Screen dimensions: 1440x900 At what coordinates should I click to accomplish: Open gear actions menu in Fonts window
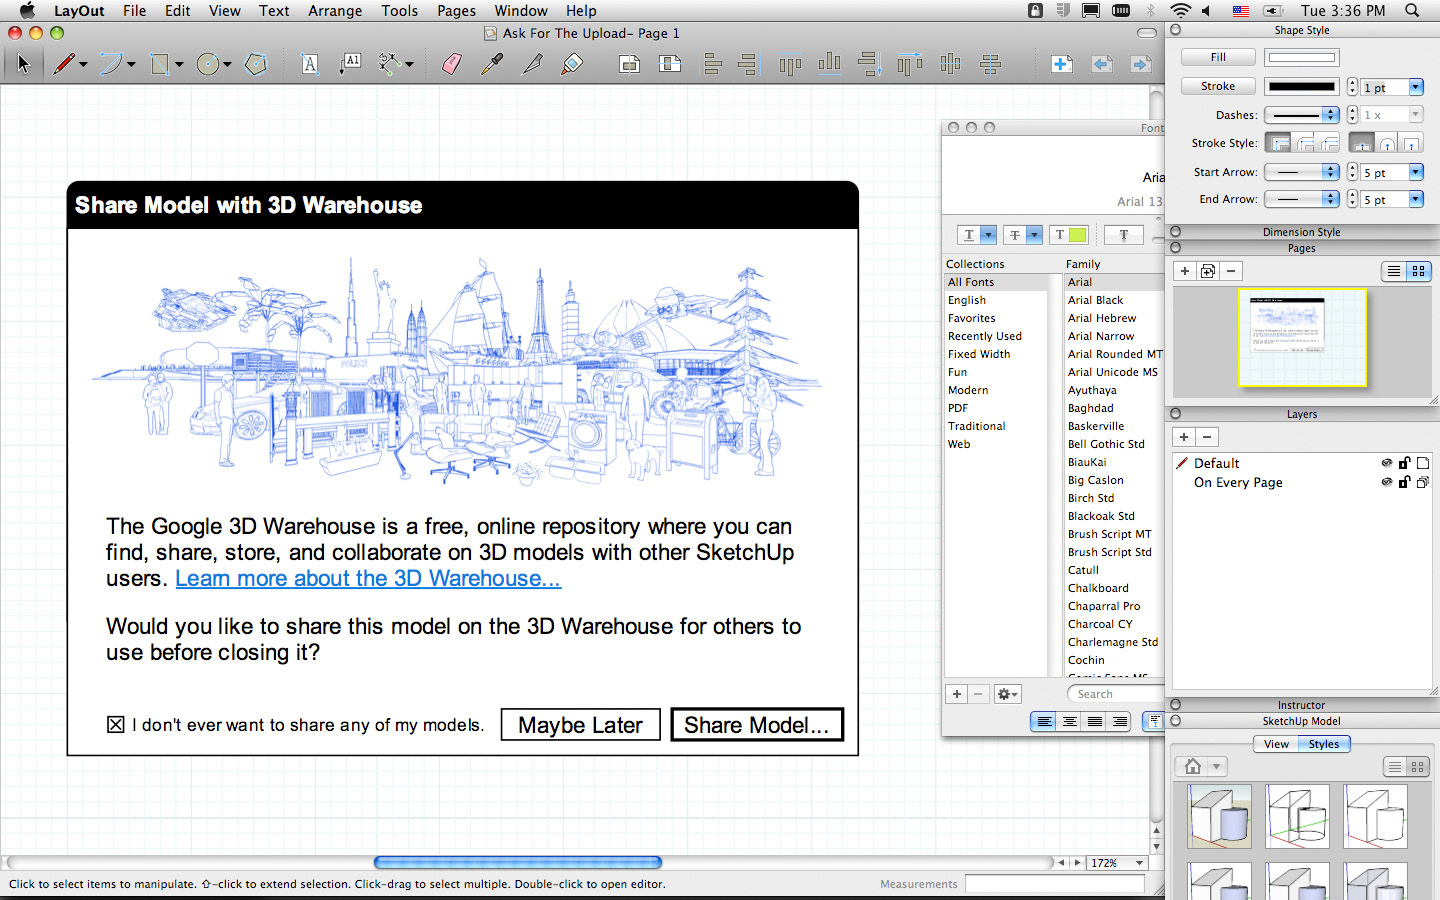click(x=1007, y=694)
